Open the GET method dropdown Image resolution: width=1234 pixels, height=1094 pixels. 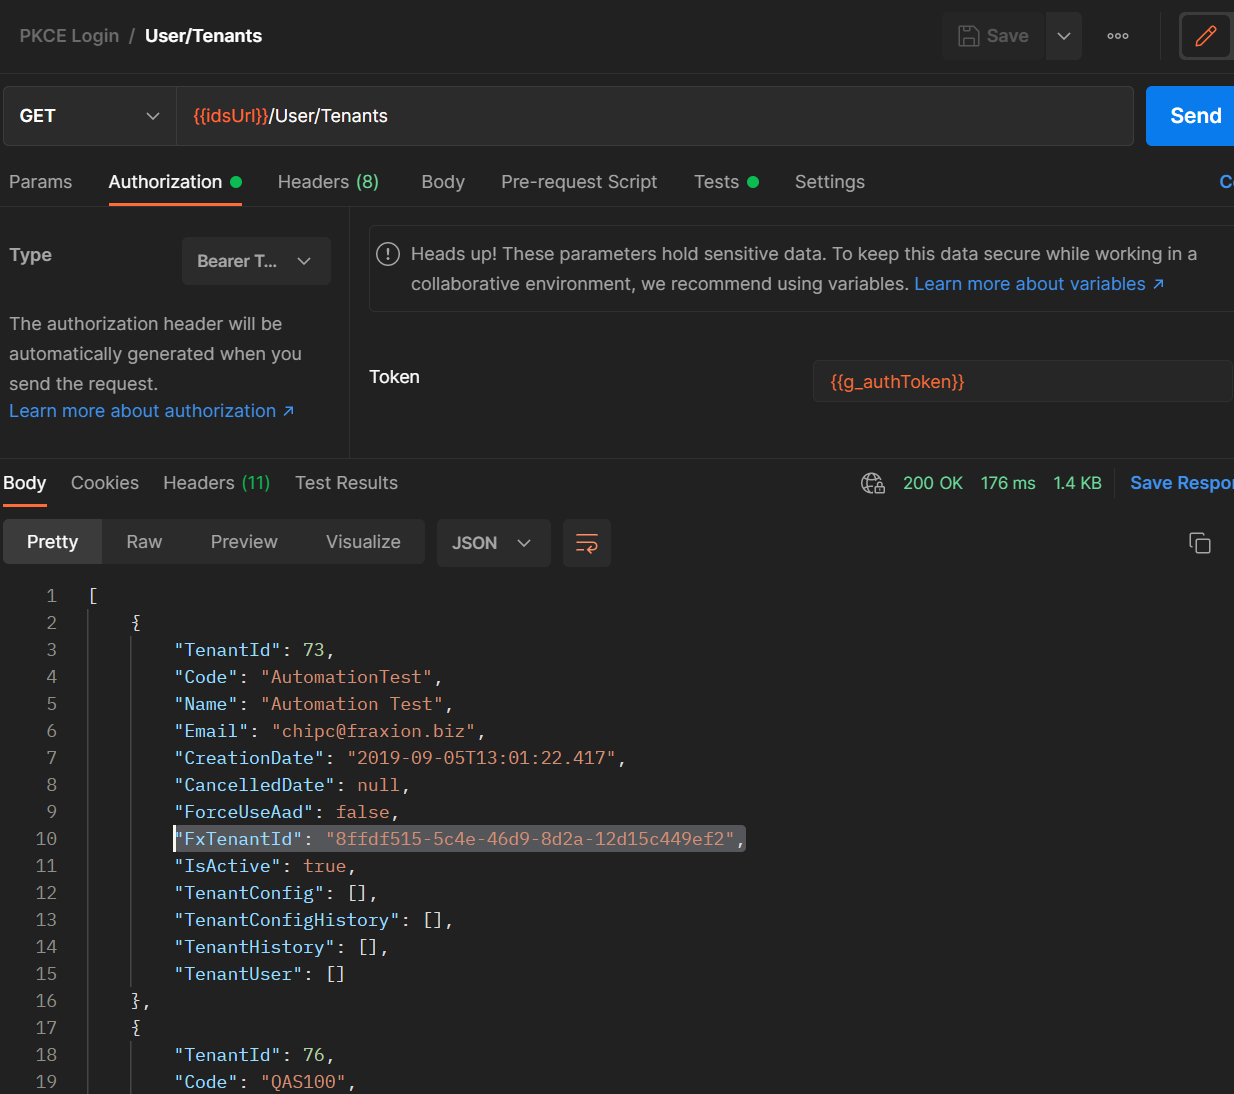click(x=90, y=116)
